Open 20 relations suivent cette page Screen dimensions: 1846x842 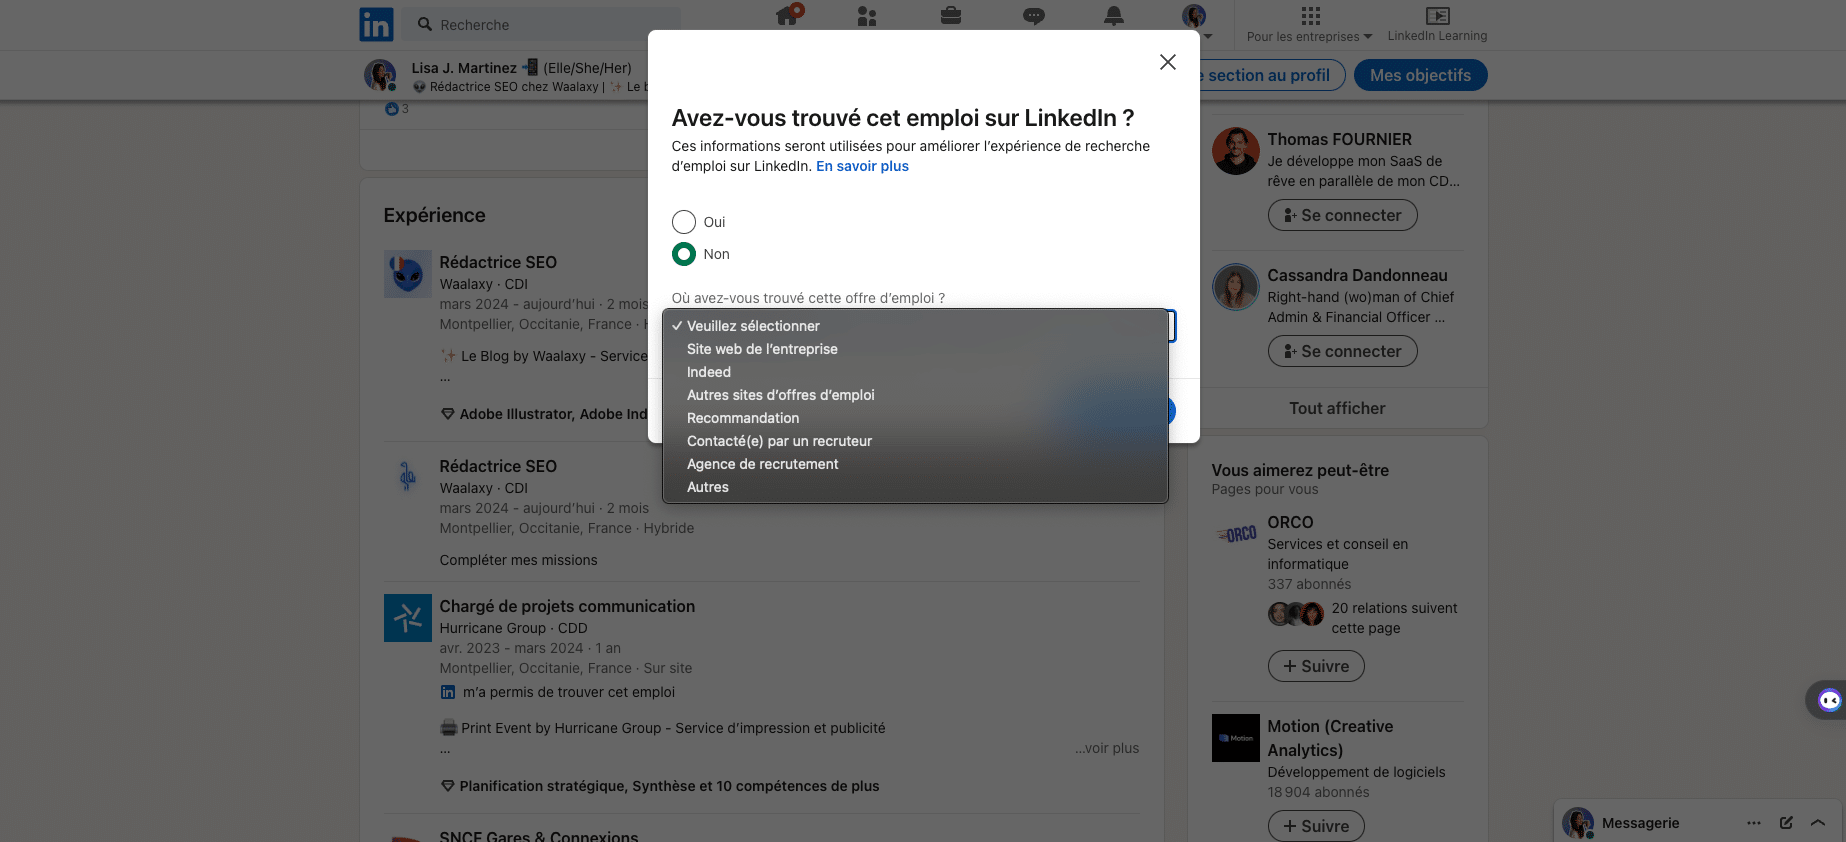(x=1394, y=618)
